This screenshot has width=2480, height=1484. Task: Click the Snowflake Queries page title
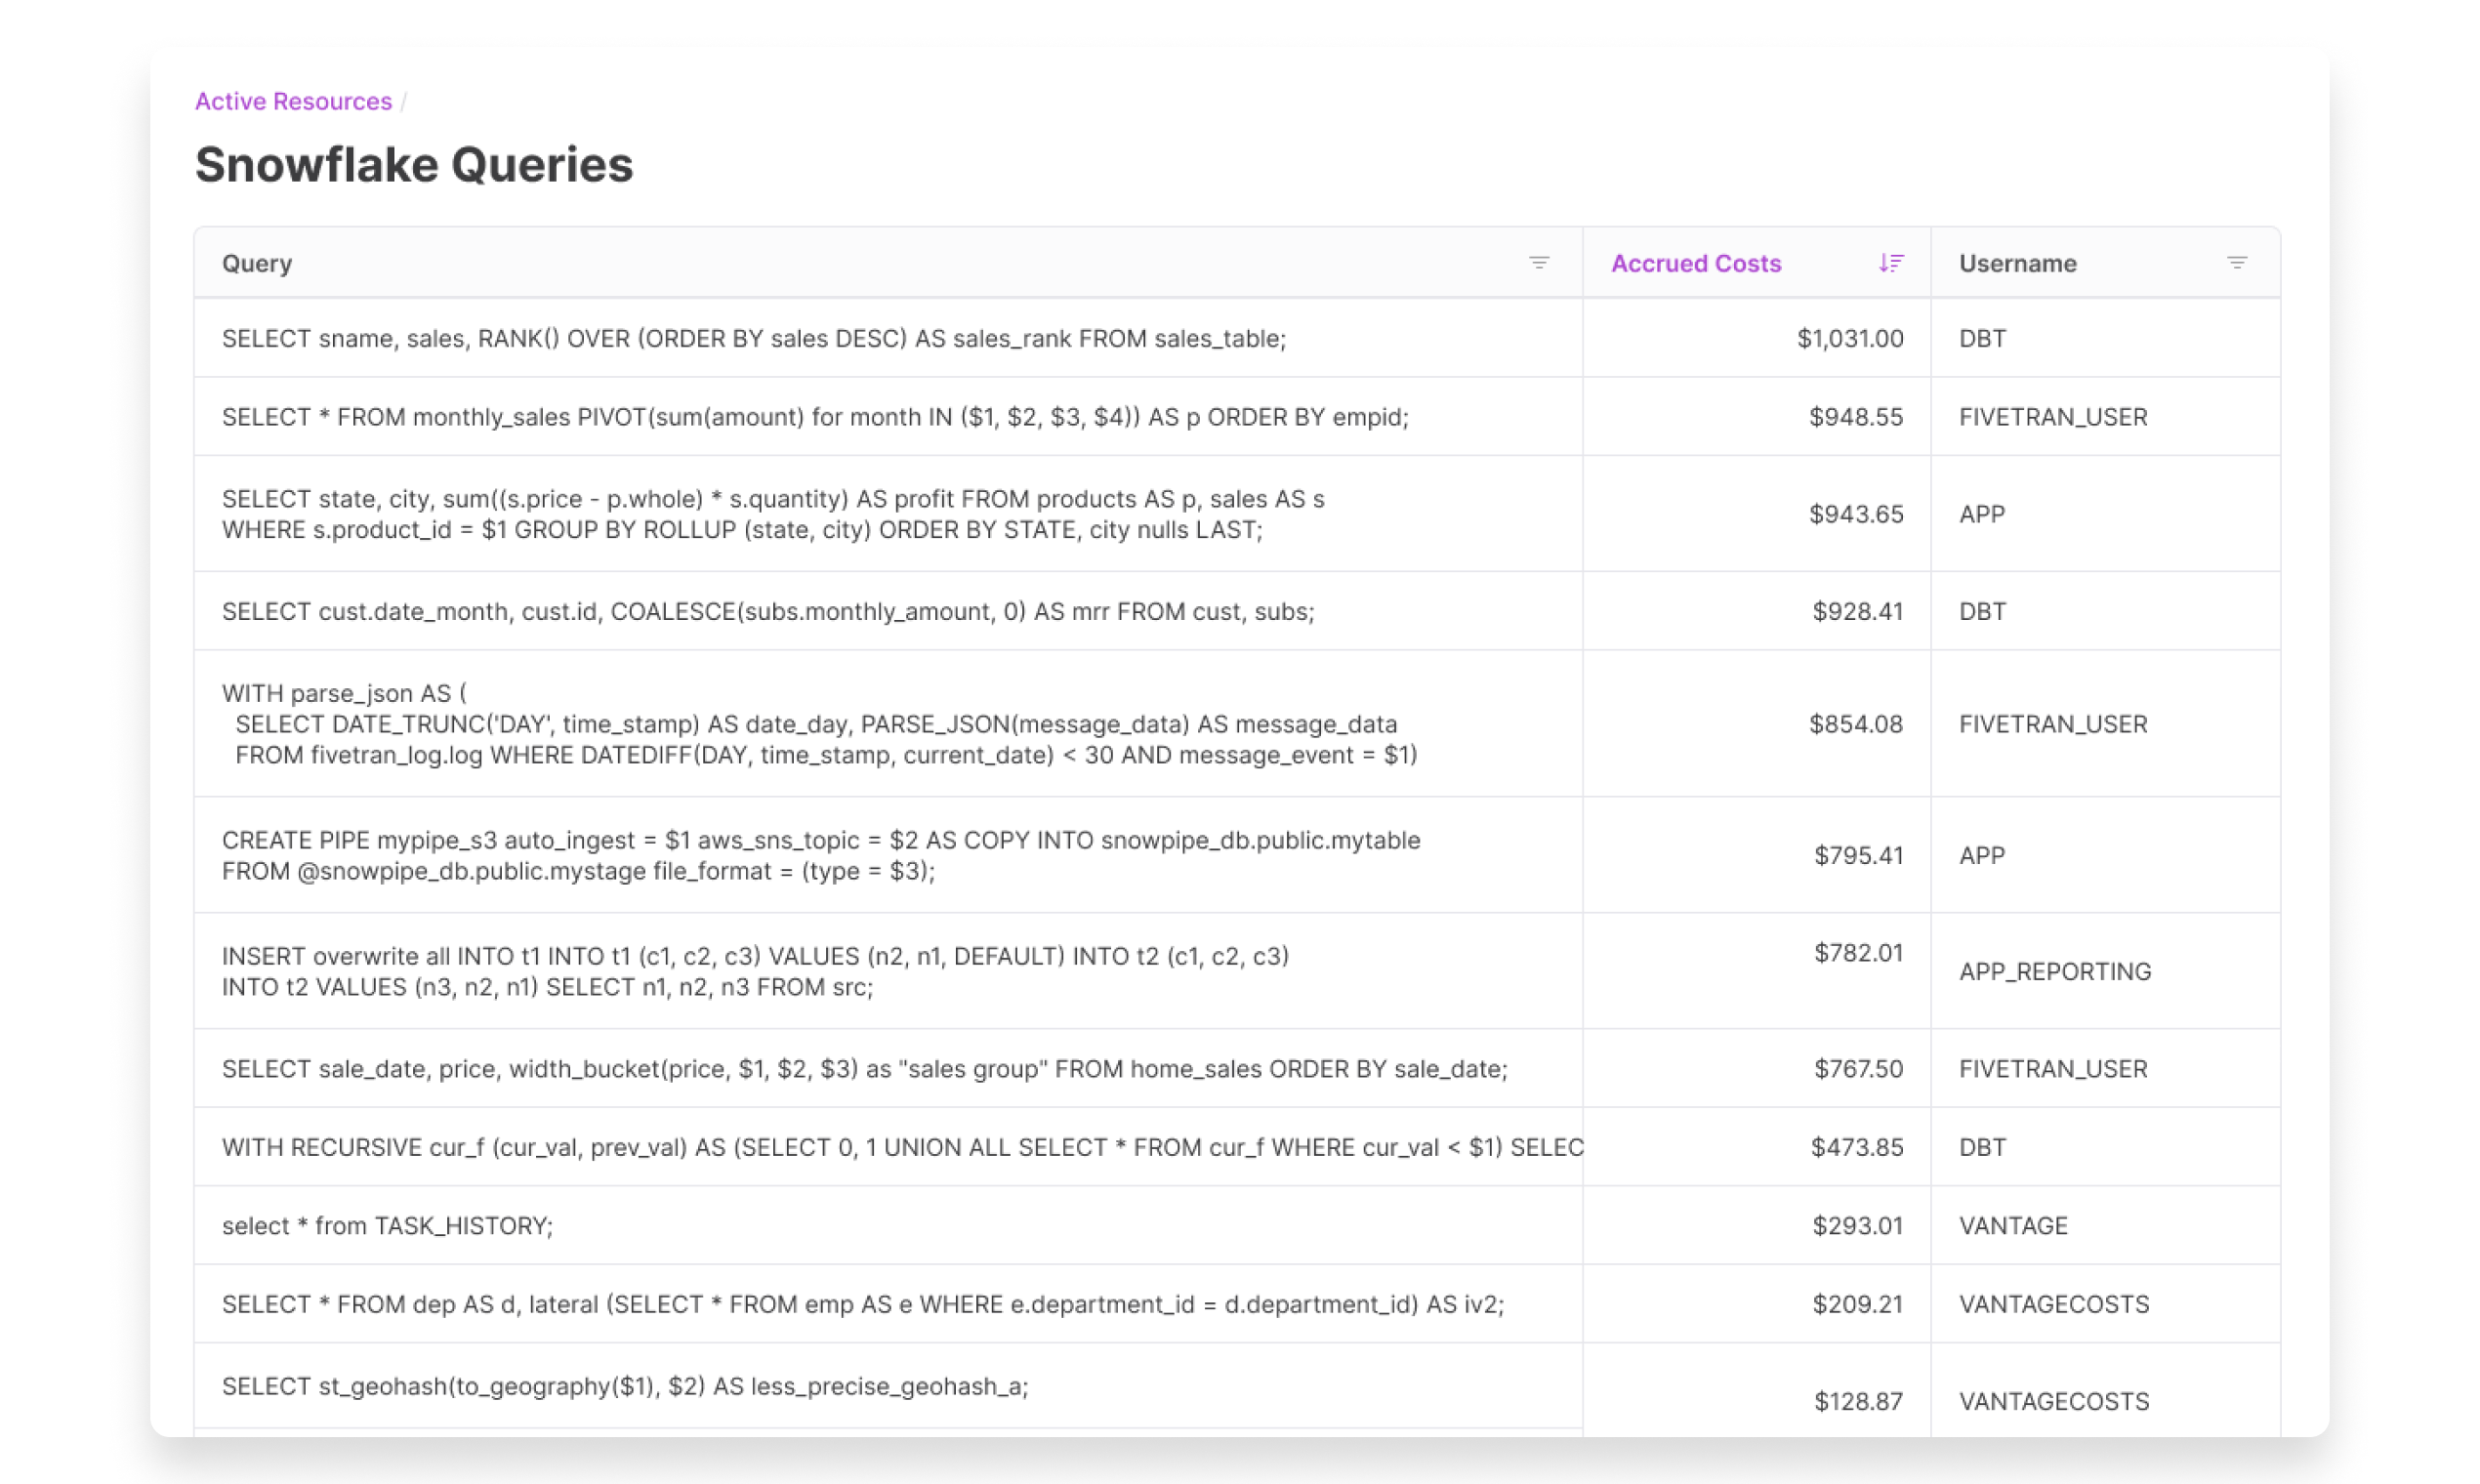point(414,164)
